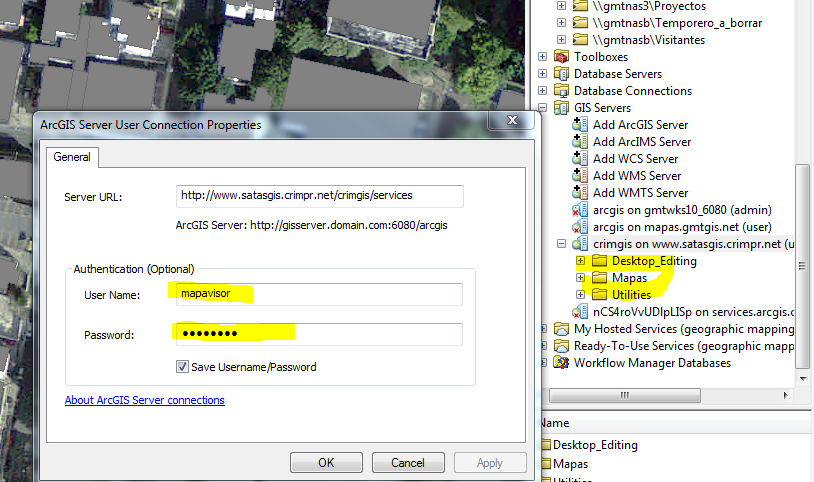Click the vertical scrollbar down arrow
814x482 pixels.
point(803,378)
